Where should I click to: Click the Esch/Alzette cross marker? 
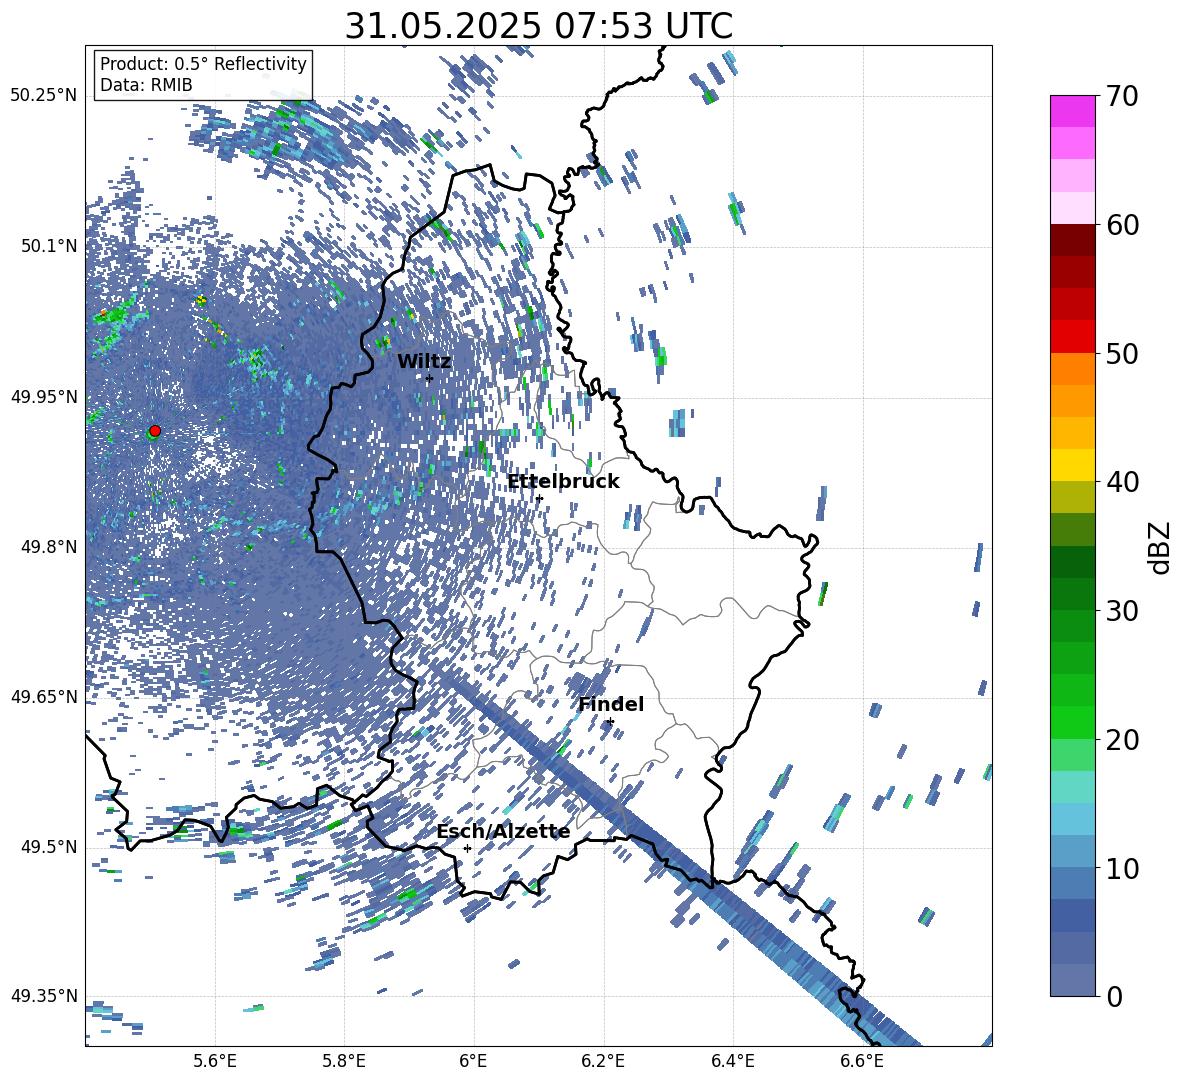tap(467, 848)
